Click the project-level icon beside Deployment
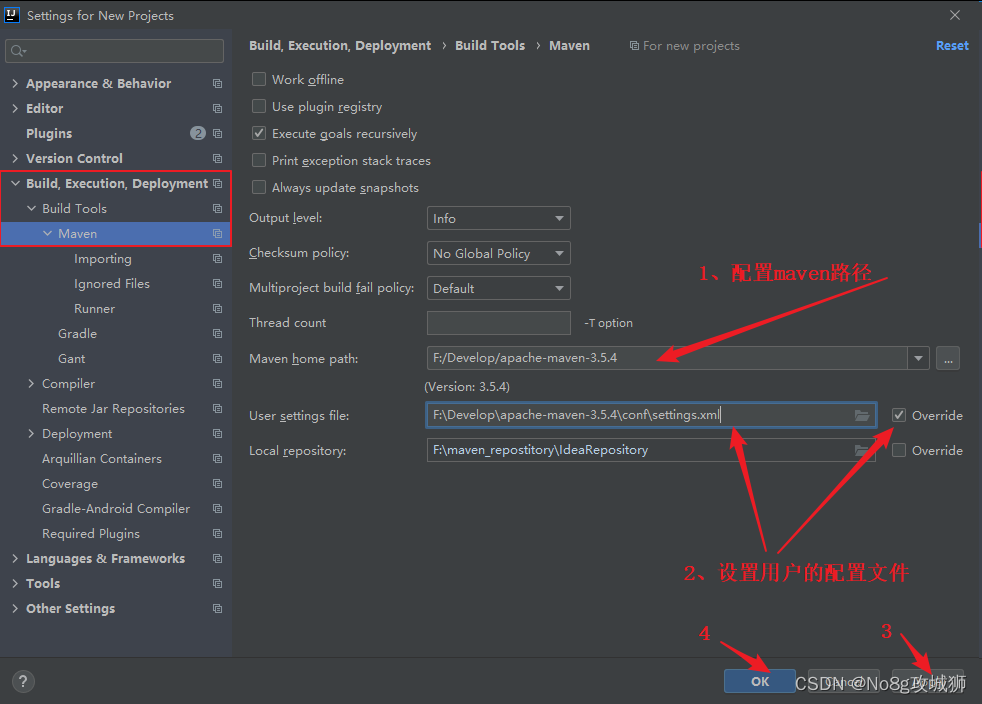The image size is (982, 704). tap(217, 433)
